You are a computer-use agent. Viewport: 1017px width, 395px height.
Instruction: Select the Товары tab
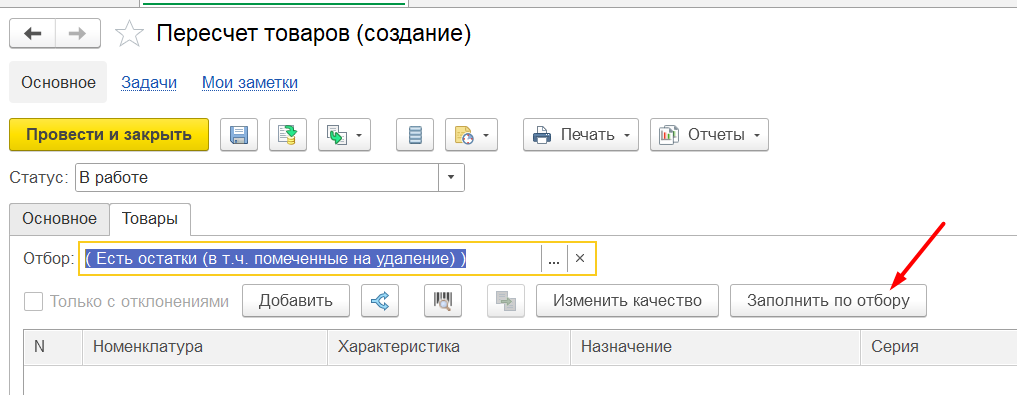(x=150, y=219)
